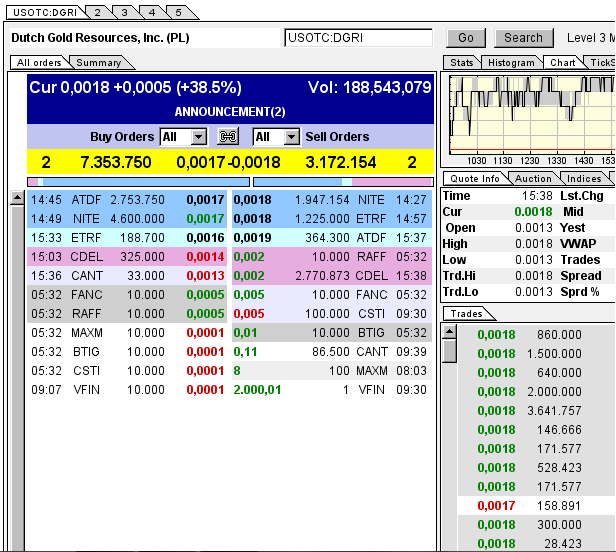
Task: Select the Trades tab
Action: (466, 314)
